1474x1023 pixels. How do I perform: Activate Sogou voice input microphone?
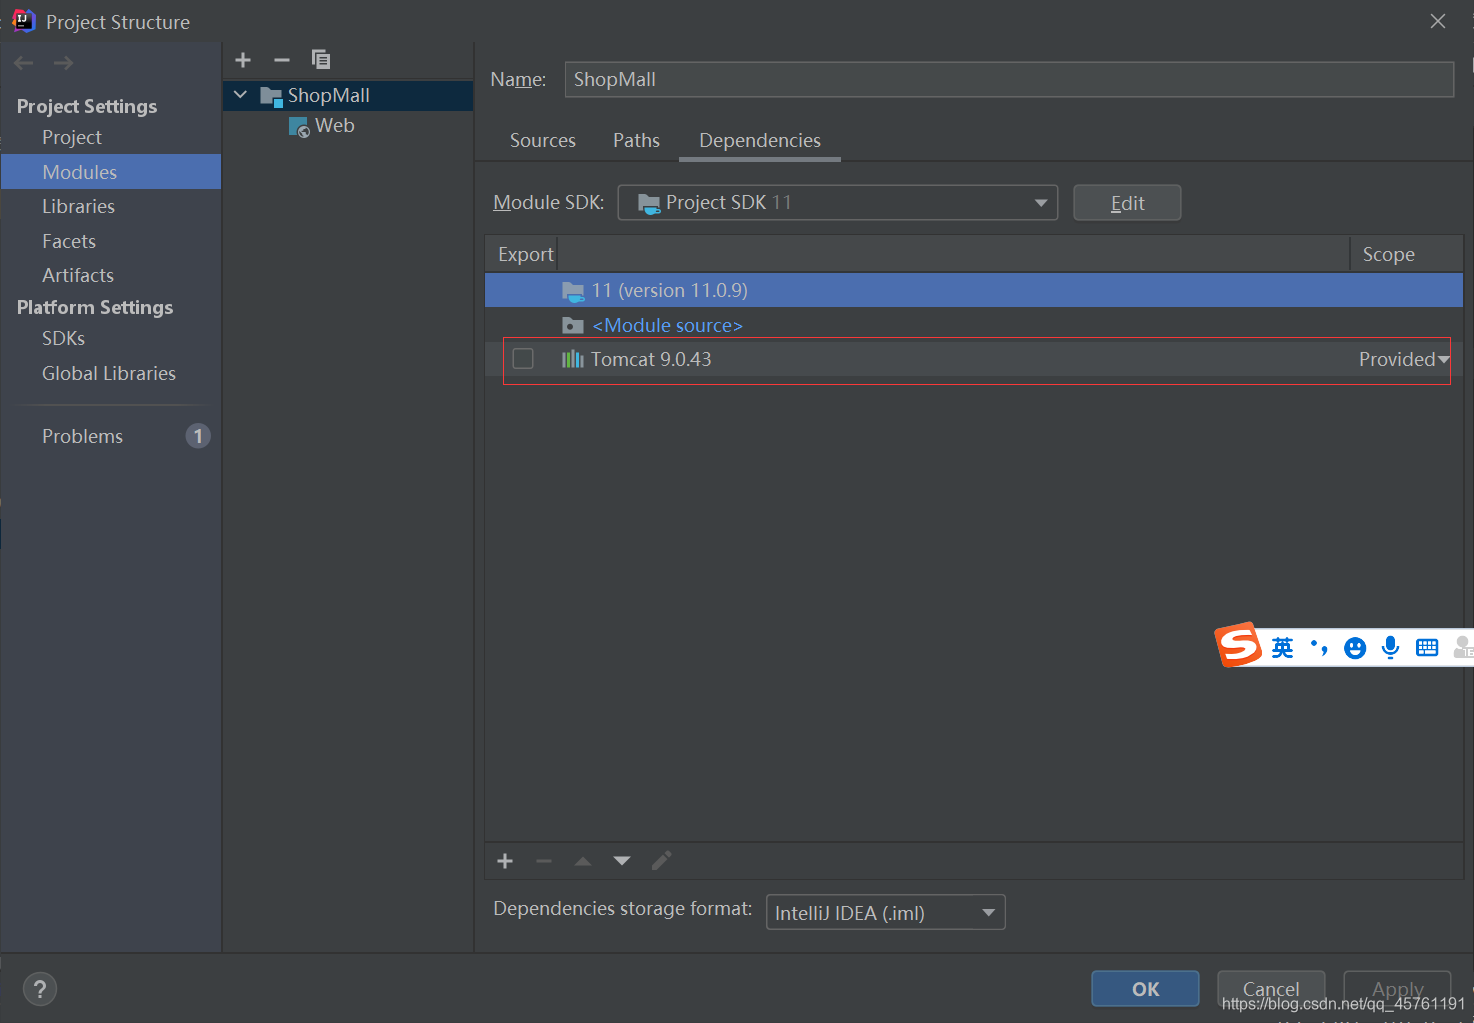coord(1390,648)
